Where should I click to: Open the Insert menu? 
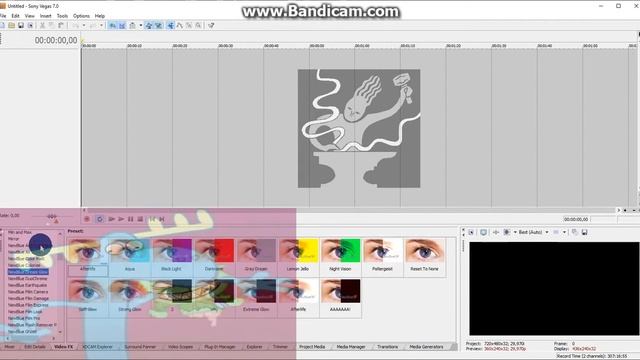point(45,16)
